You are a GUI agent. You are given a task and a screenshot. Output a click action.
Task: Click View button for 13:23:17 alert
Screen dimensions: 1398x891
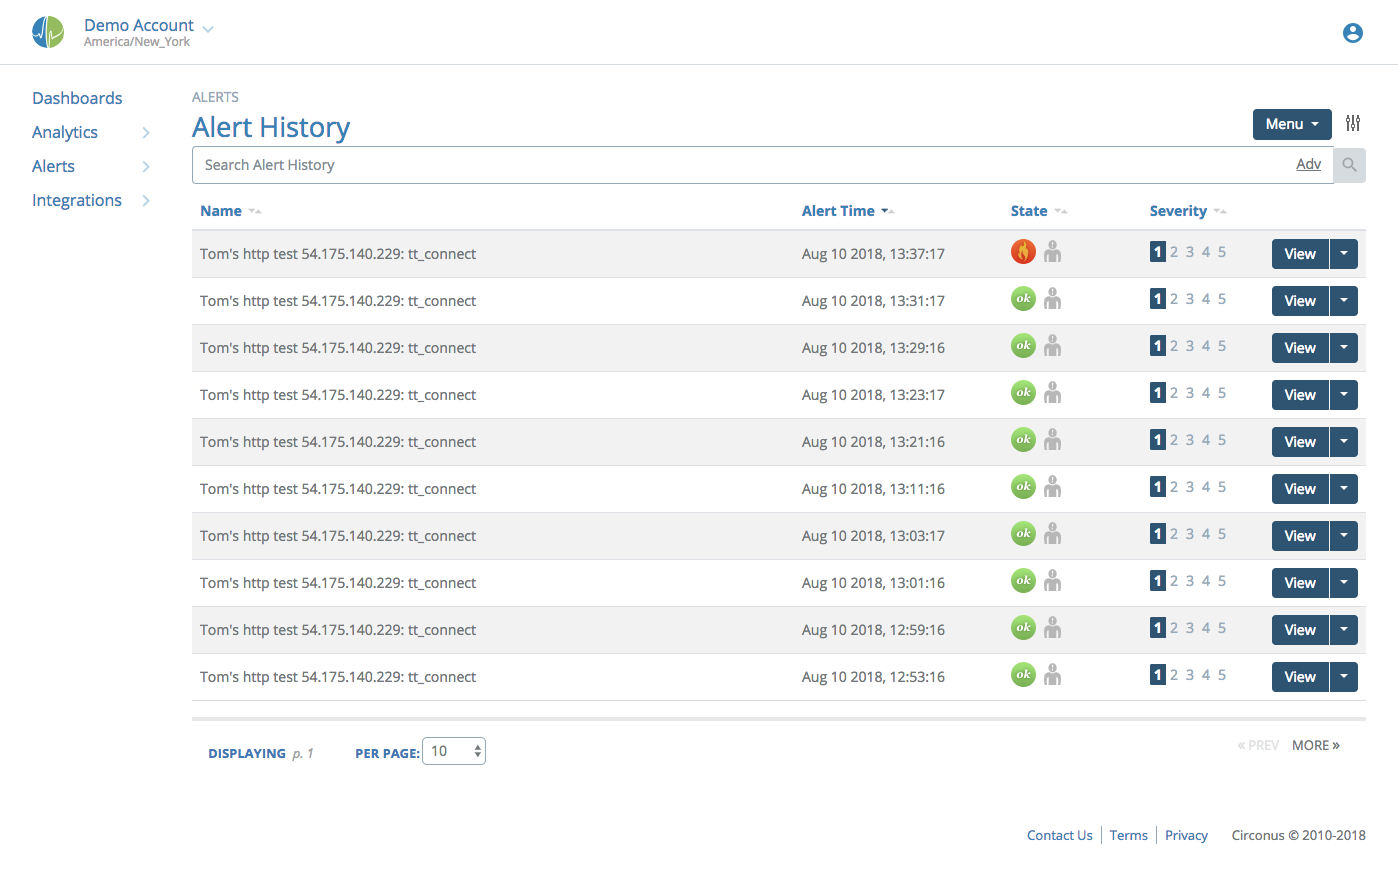click(1299, 395)
